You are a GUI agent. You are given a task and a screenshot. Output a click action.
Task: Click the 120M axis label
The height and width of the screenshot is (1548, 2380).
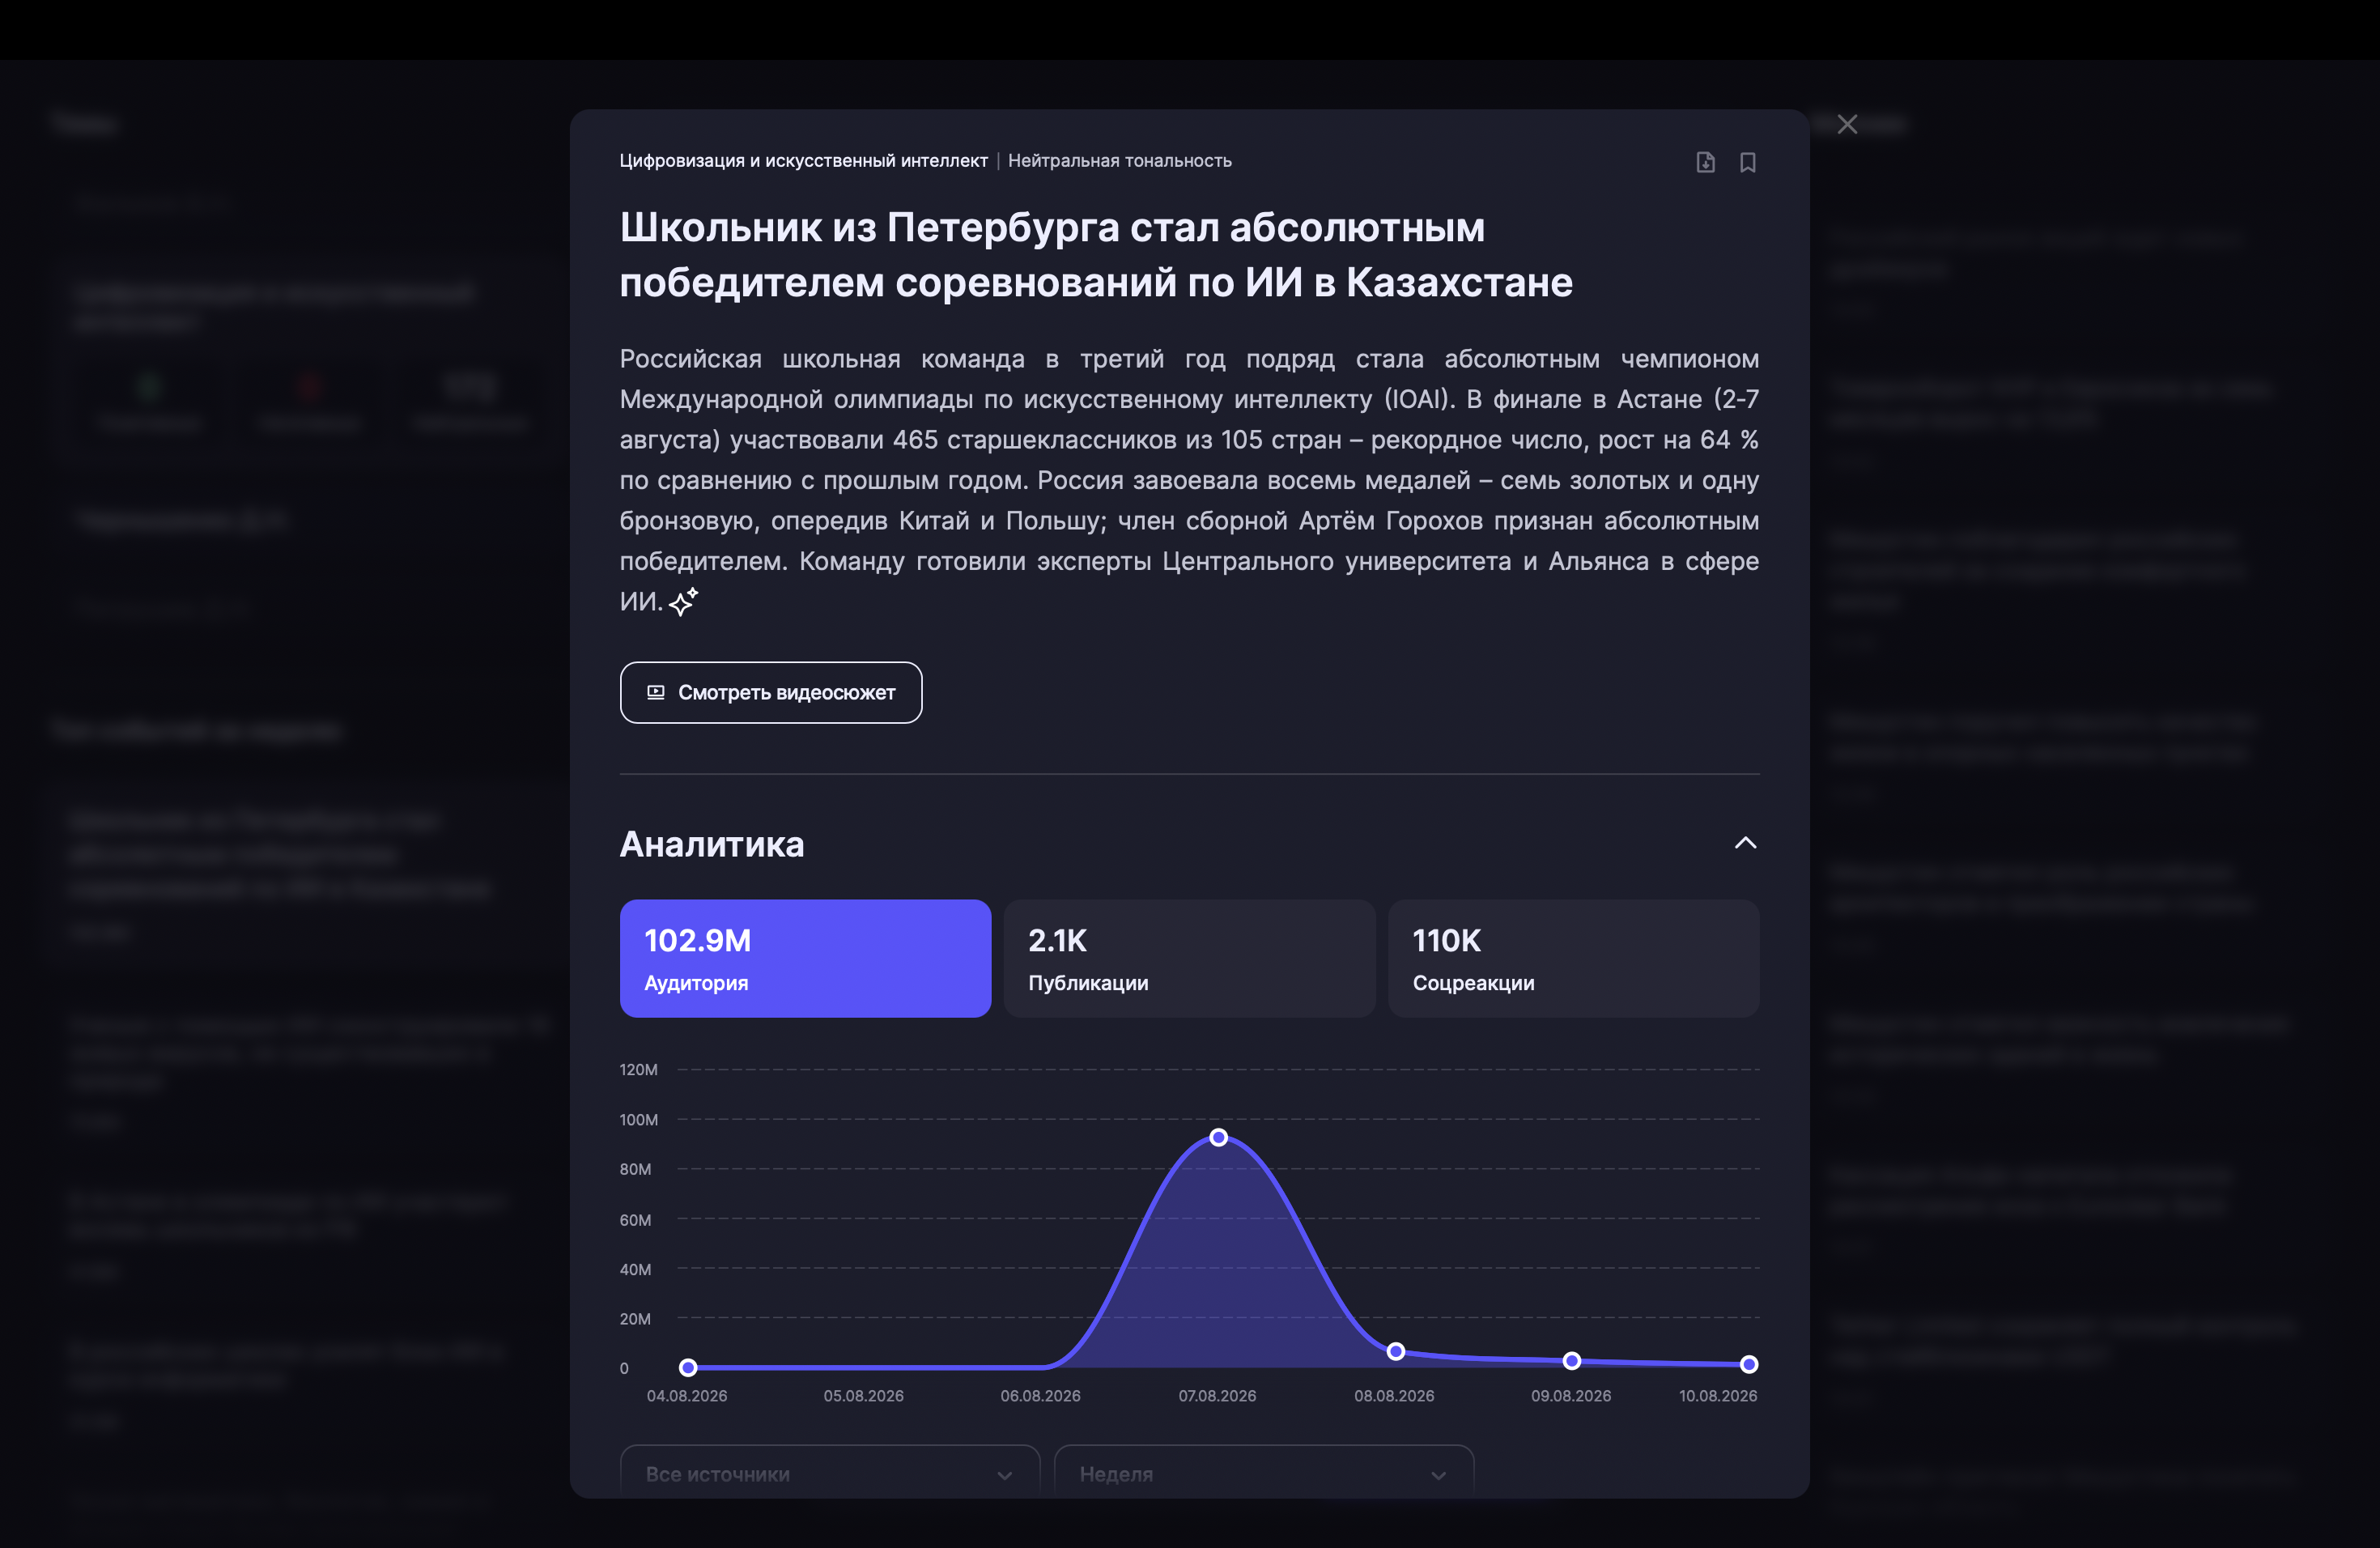point(638,1069)
